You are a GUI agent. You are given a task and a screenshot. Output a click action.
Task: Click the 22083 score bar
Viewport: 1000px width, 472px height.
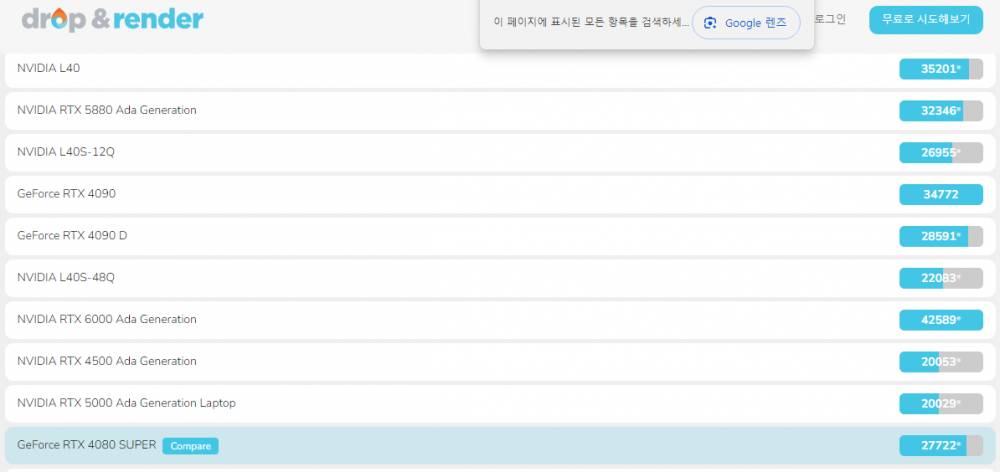[941, 278]
